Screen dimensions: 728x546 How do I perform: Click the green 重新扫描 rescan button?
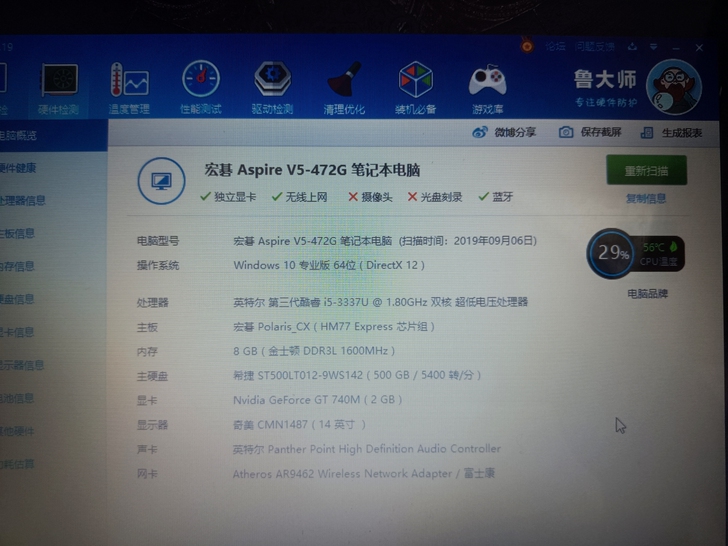[646, 170]
